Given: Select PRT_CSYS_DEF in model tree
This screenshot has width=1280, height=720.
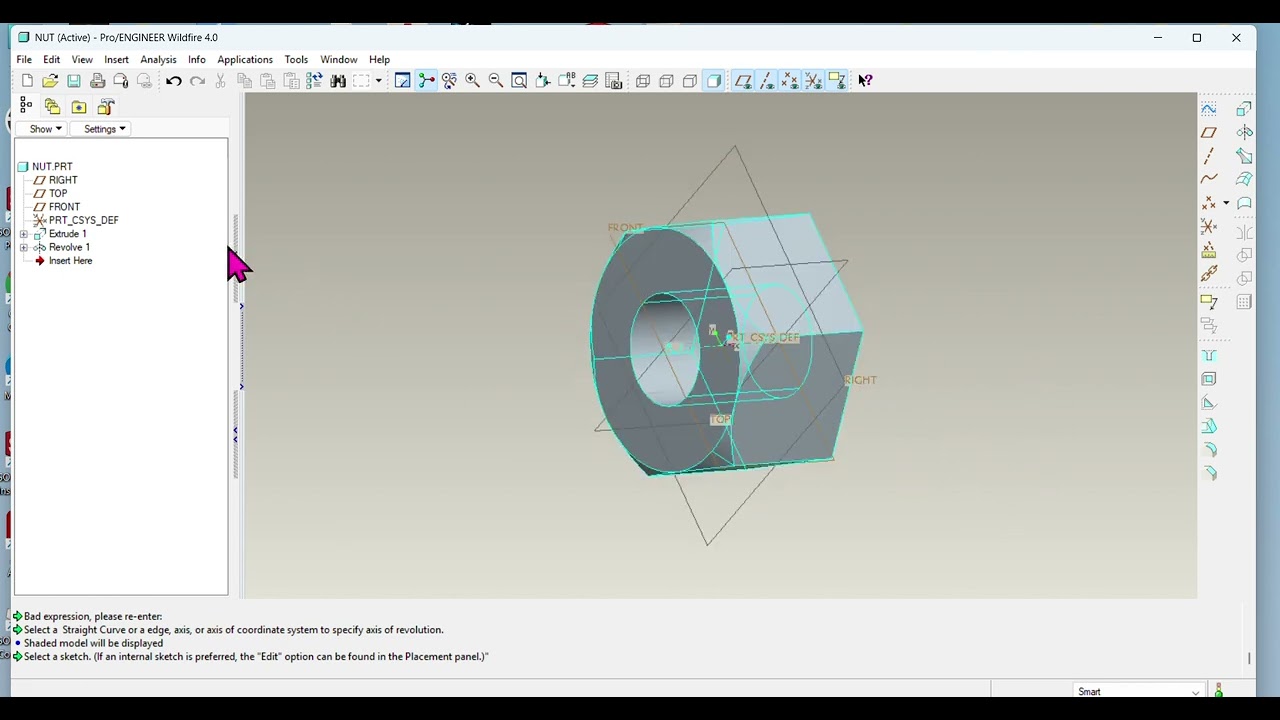Looking at the screenshot, I should 83,220.
